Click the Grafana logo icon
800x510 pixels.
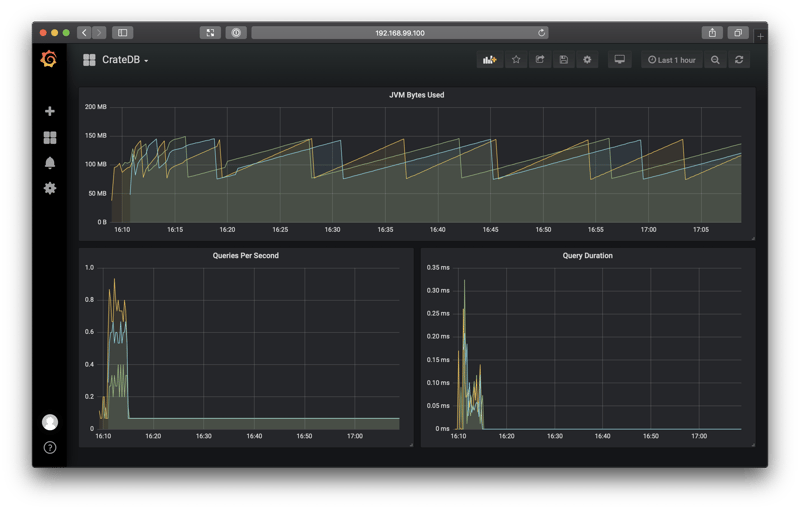point(49,59)
